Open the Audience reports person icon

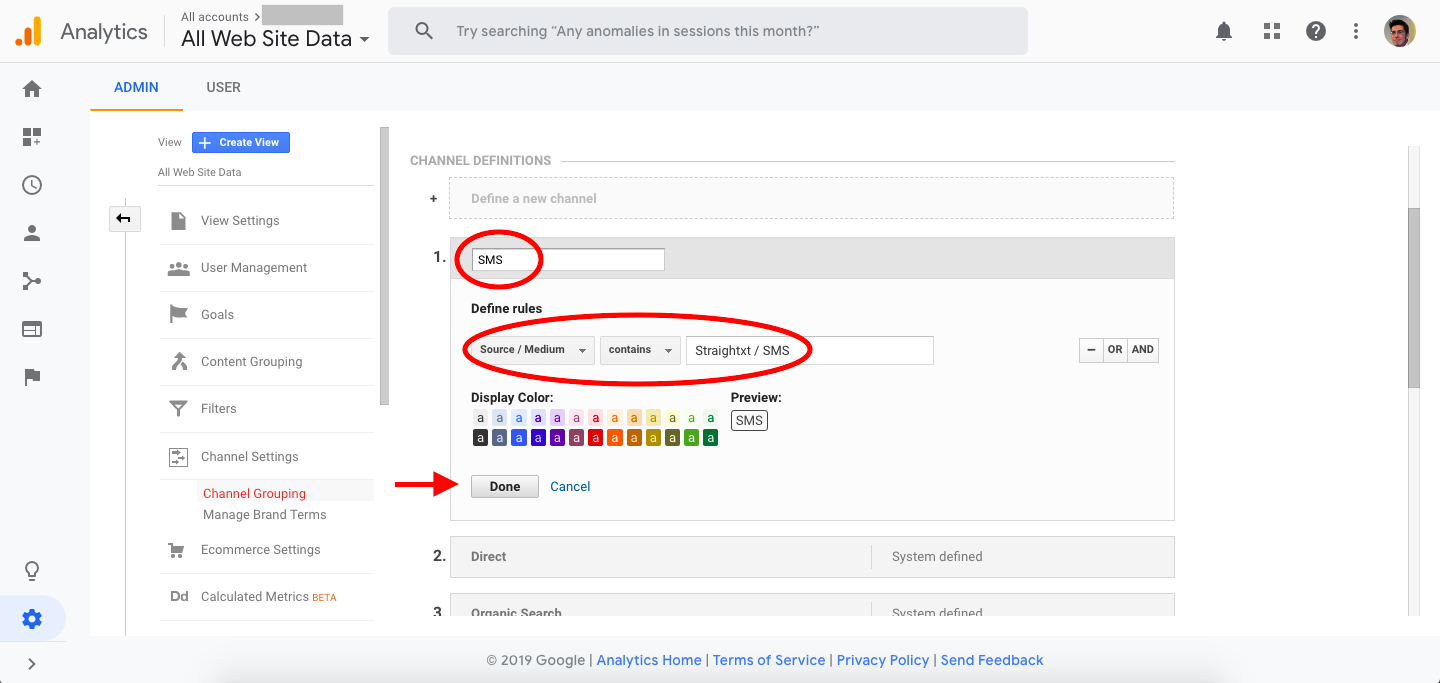[31, 232]
